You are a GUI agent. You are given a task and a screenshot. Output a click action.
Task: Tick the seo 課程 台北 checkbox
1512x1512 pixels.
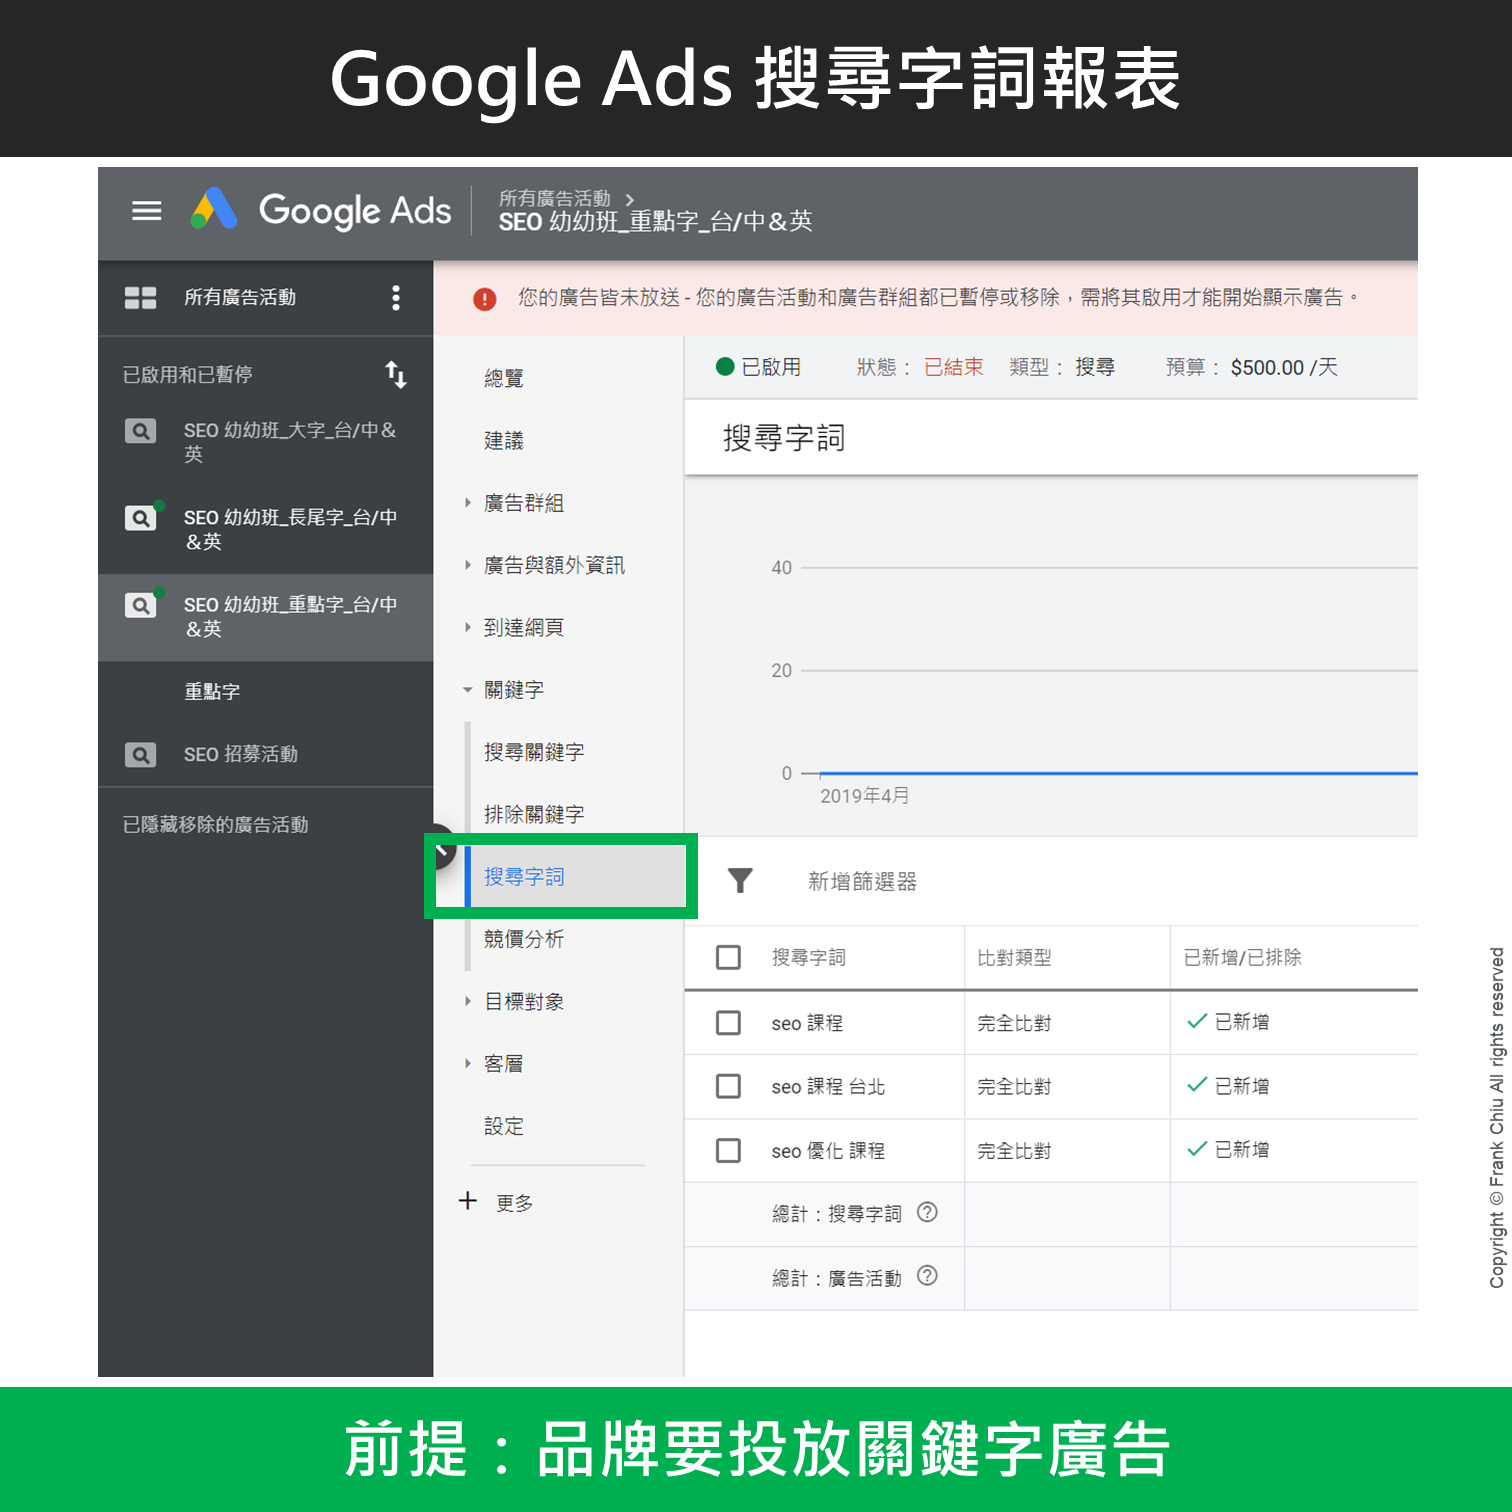[x=729, y=1087]
